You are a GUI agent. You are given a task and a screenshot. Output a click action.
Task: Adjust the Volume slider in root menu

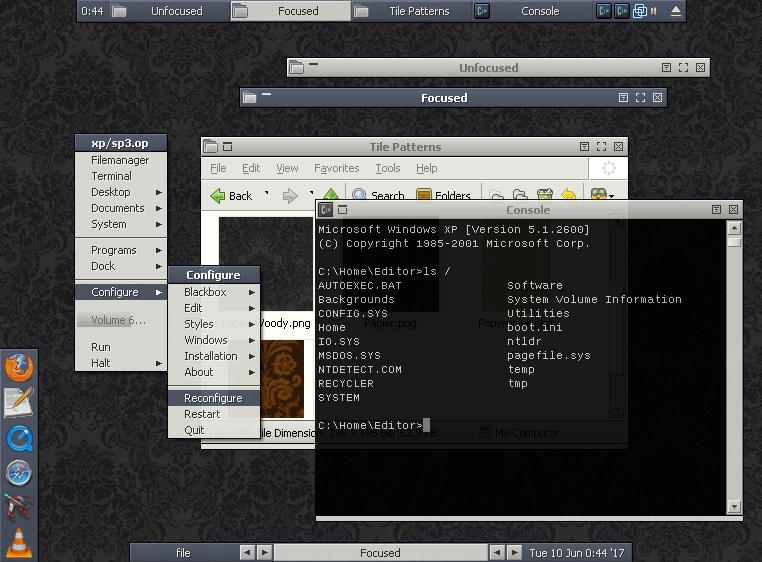(x=121, y=320)
